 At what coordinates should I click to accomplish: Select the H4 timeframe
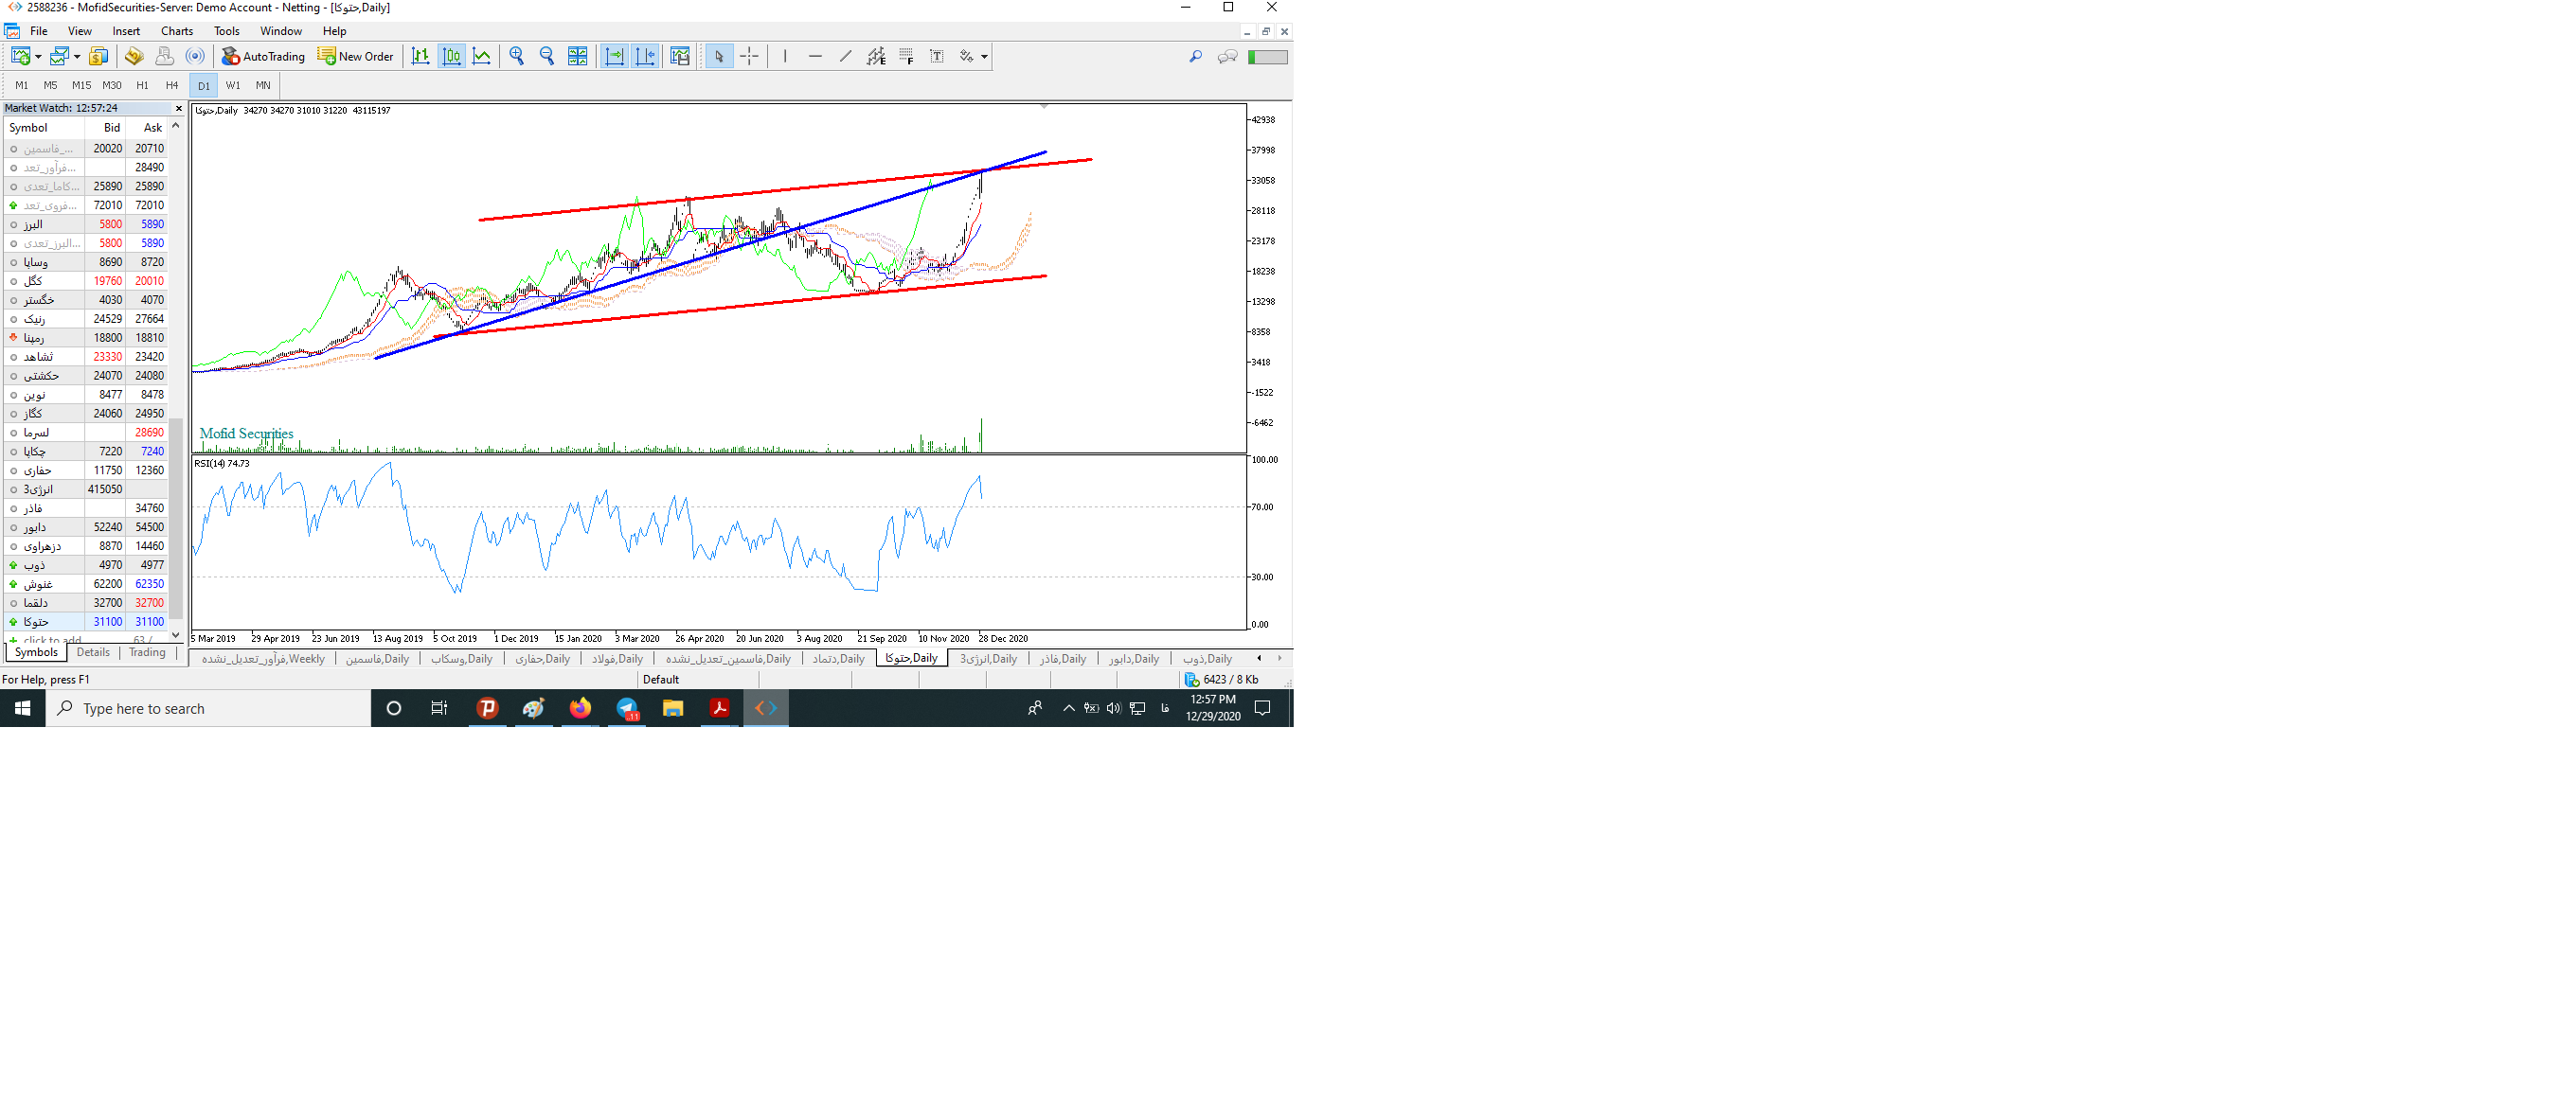point(172,86)
